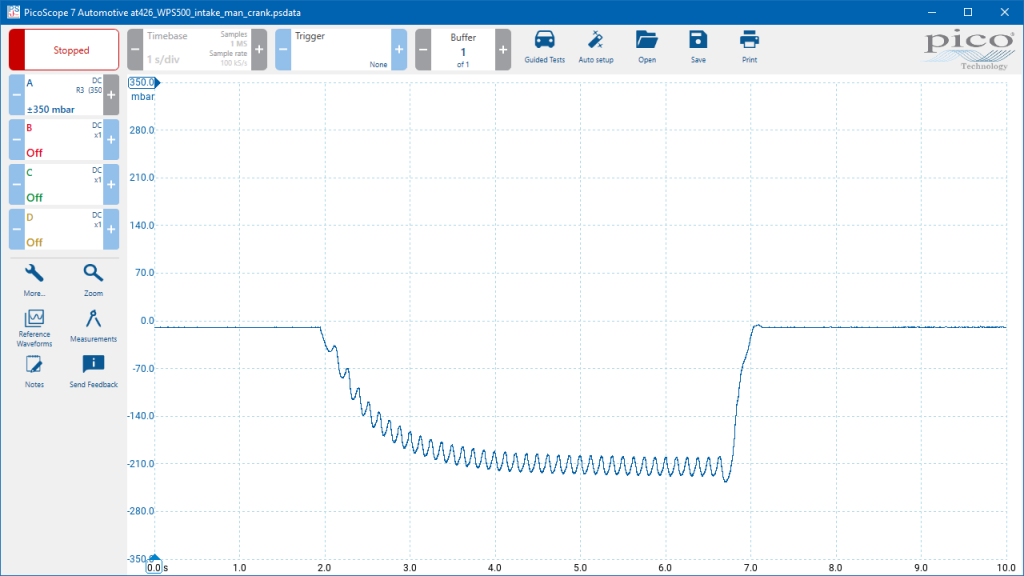Save the waveform file
This screenshot has height=576, width=1024.
pos(698,47)
